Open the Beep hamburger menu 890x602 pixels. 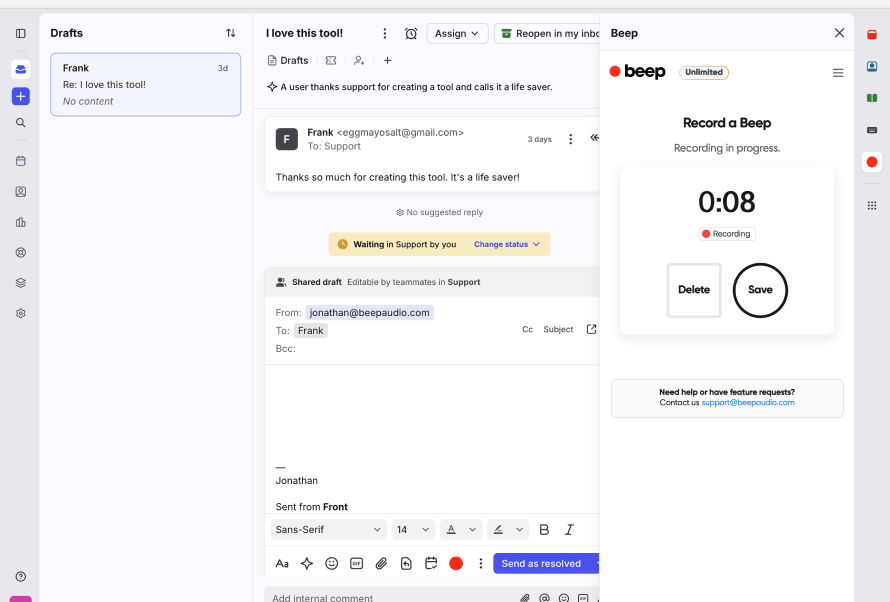(x=838, y=73)
